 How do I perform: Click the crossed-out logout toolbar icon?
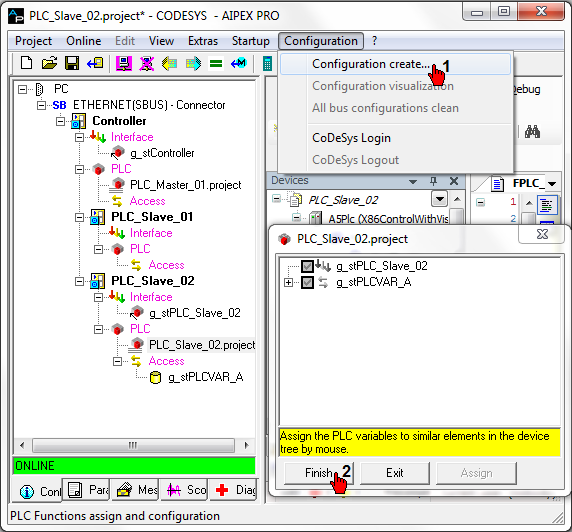pos(147,63)
